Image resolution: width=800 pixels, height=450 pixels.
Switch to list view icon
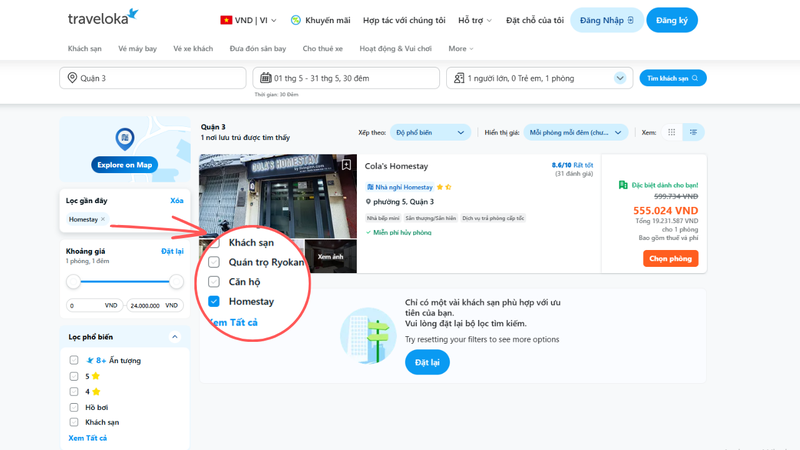(x=693, y=132)
